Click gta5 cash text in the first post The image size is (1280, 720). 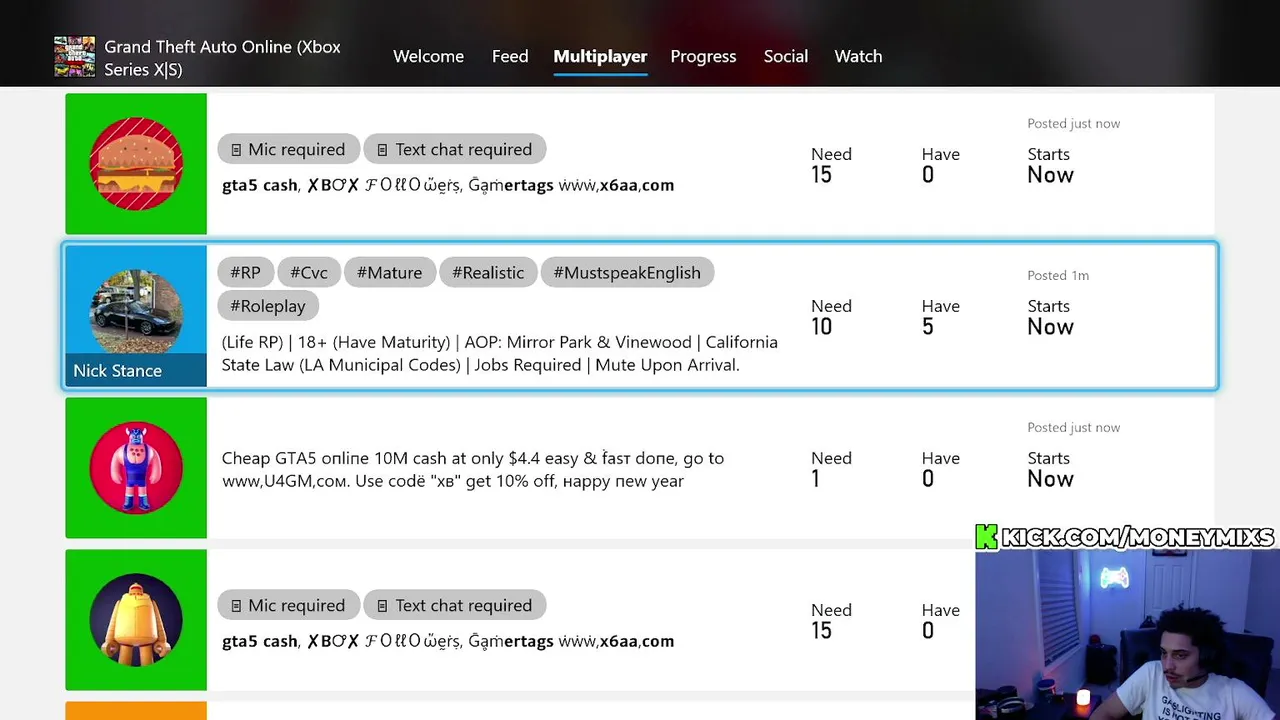point(448,185)
